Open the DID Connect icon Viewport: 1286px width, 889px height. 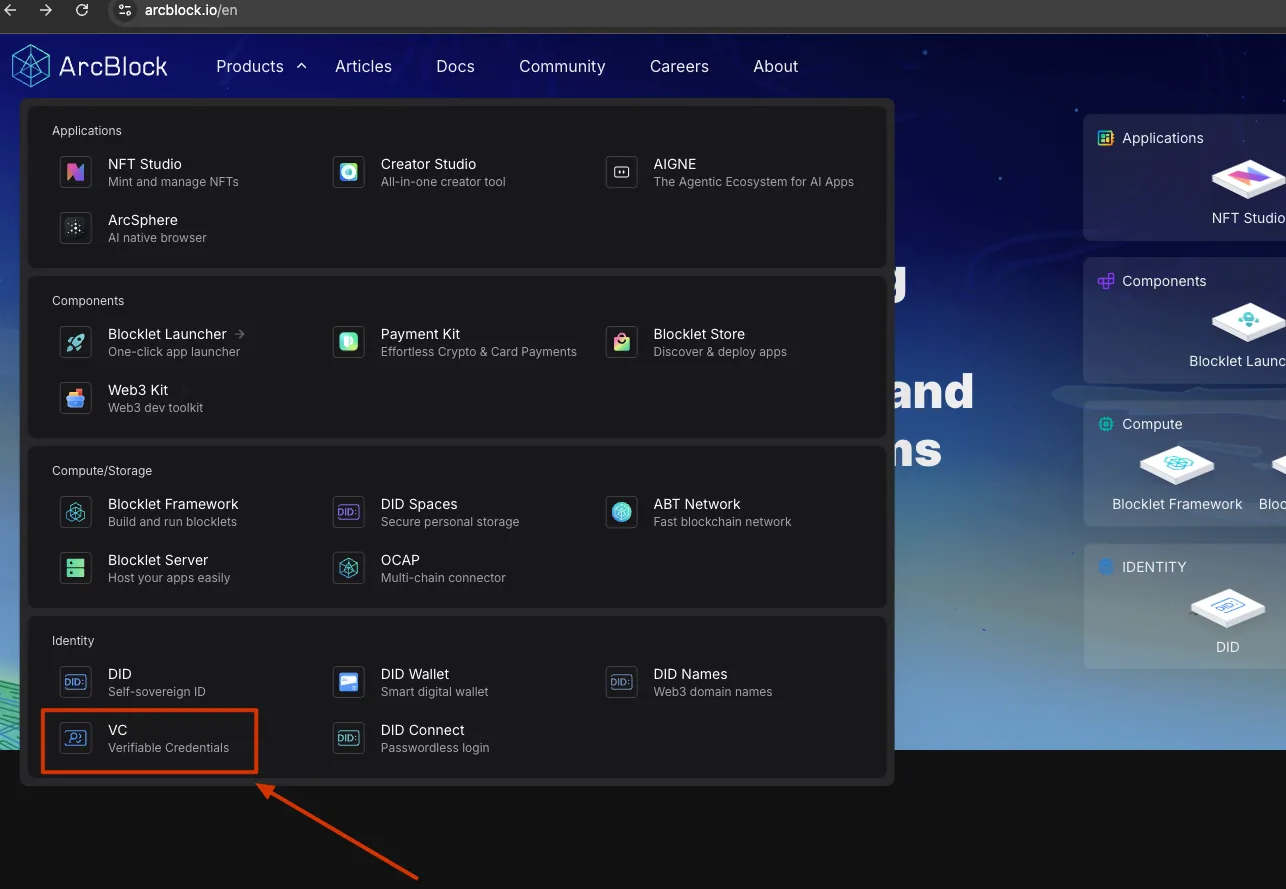pos(348,738)
